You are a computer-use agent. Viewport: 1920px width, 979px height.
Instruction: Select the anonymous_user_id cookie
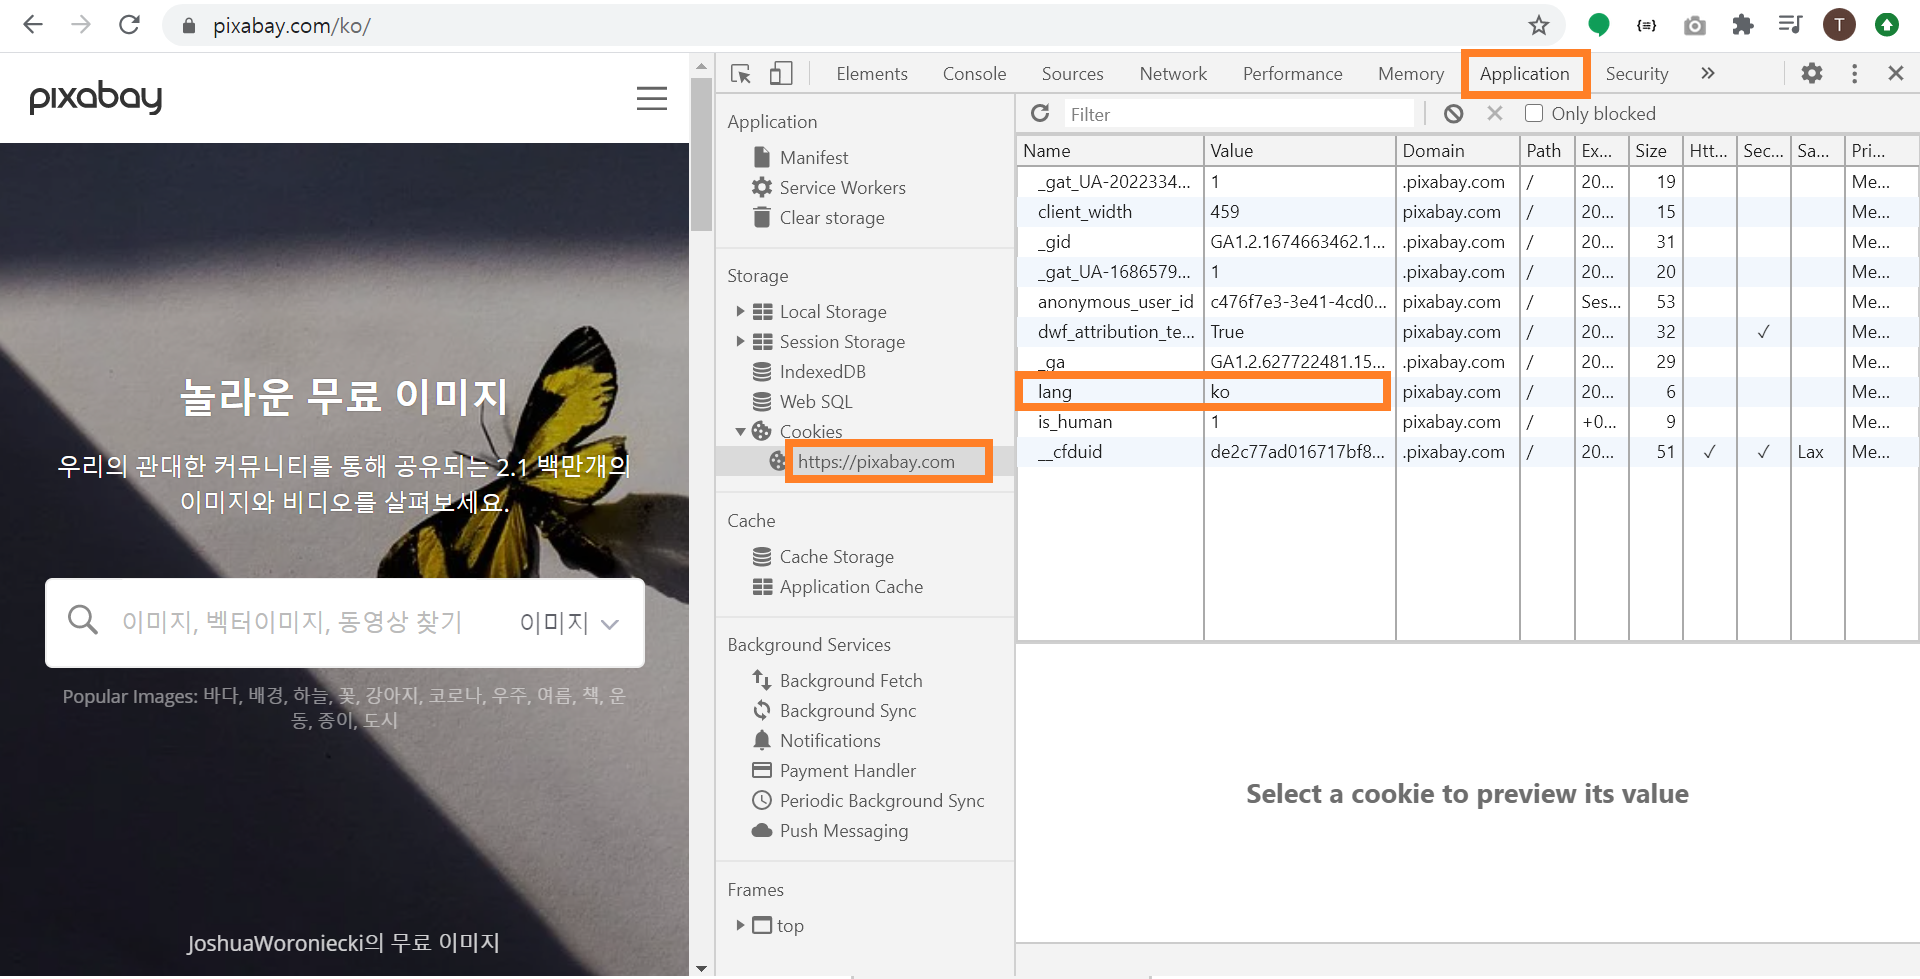(1468, 301)
